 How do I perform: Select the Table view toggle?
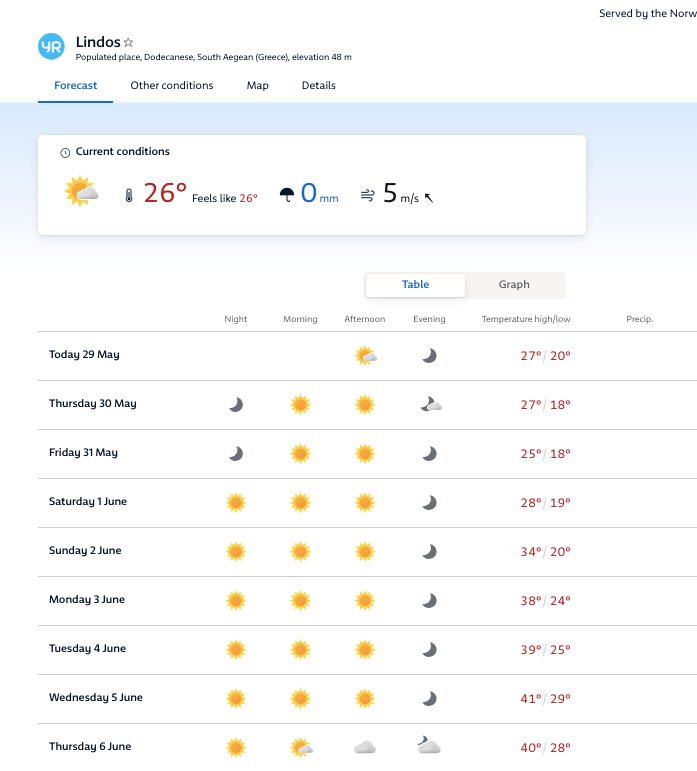click(415, 285)
